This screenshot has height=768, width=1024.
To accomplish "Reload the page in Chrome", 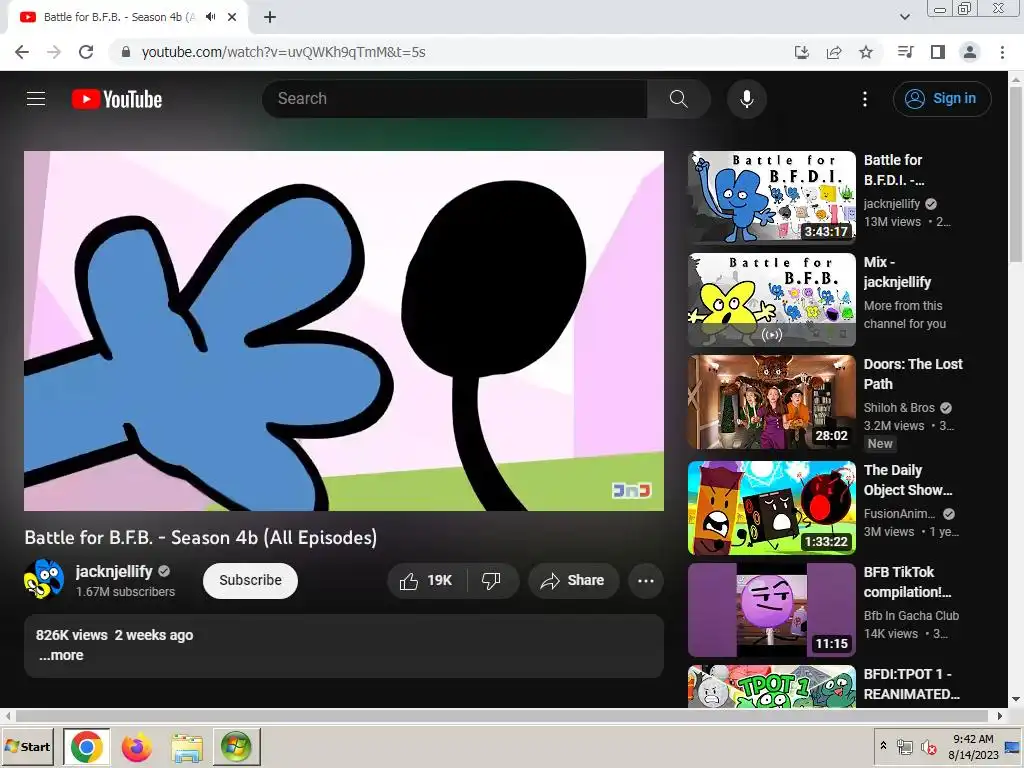I will pyautogui.click(x=86, y=52).
